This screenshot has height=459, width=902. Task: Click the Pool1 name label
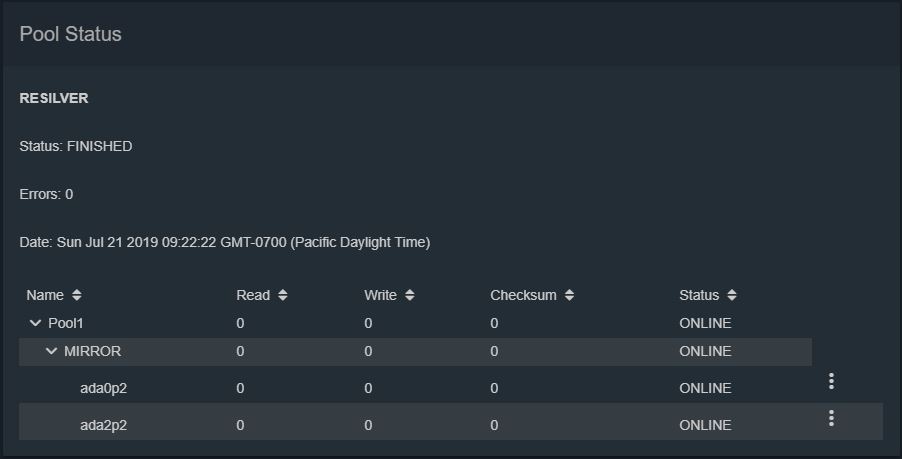click(66, 323)
